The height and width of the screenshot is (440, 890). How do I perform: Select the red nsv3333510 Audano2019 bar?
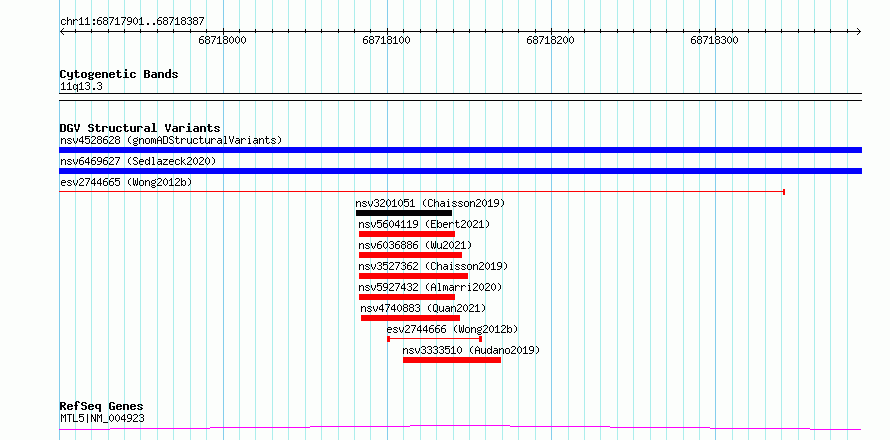452,360
